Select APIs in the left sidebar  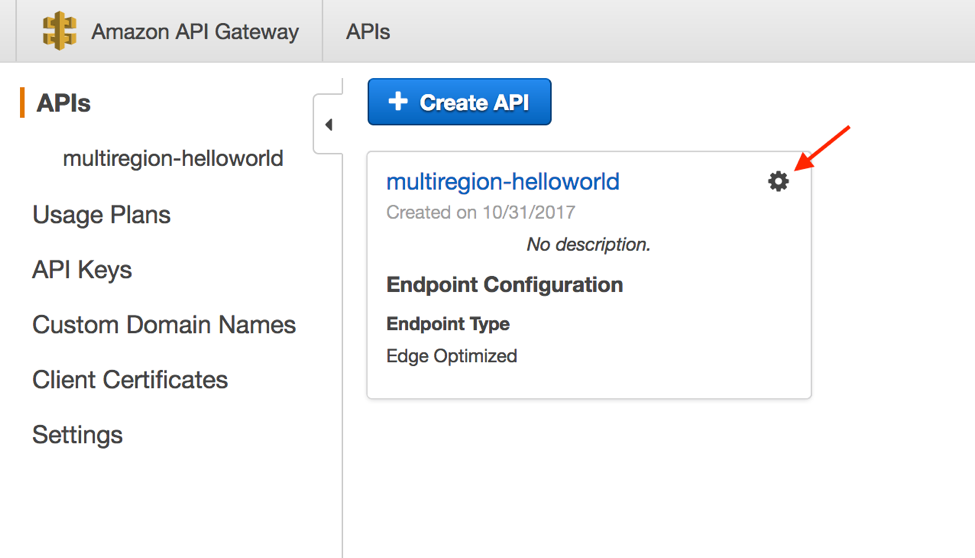63,103
